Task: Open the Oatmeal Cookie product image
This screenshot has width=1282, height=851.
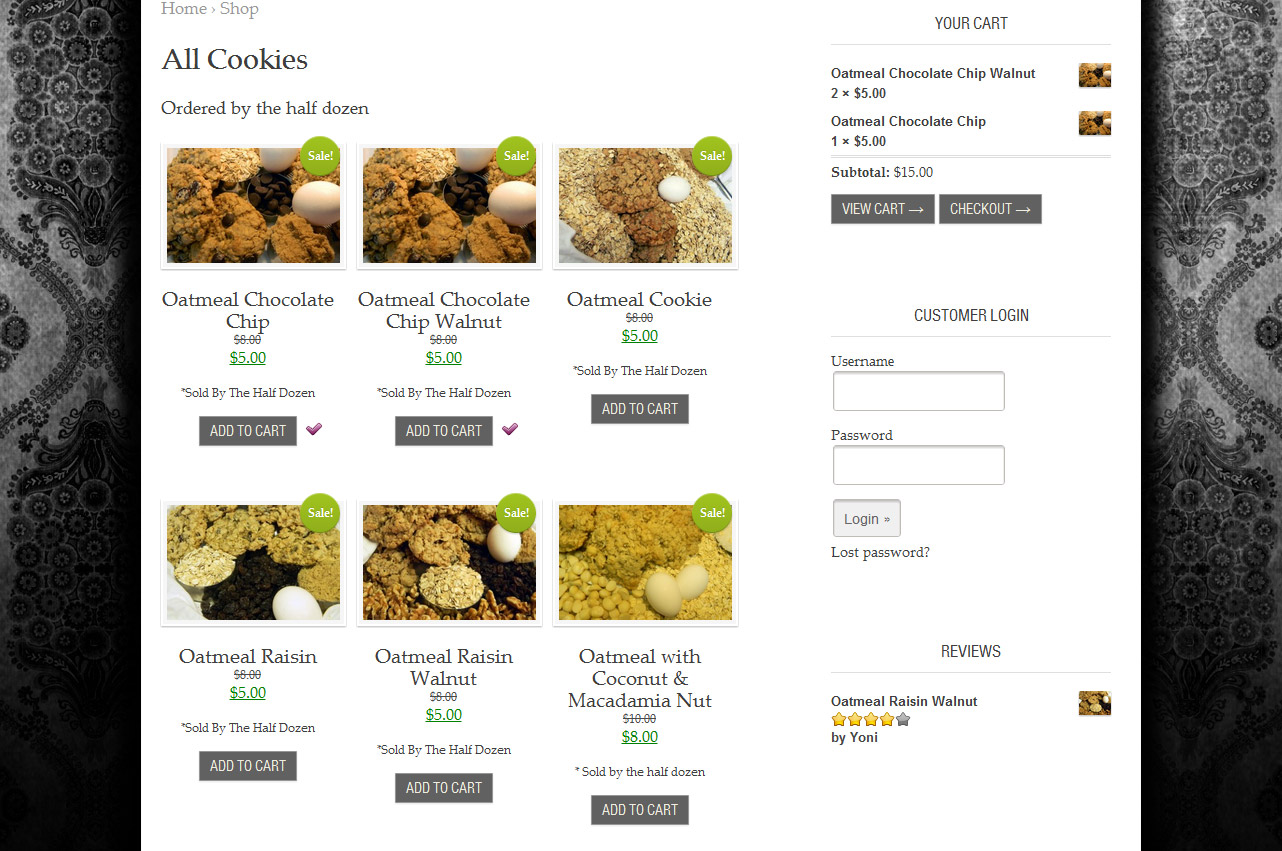Action: [645, 206]
